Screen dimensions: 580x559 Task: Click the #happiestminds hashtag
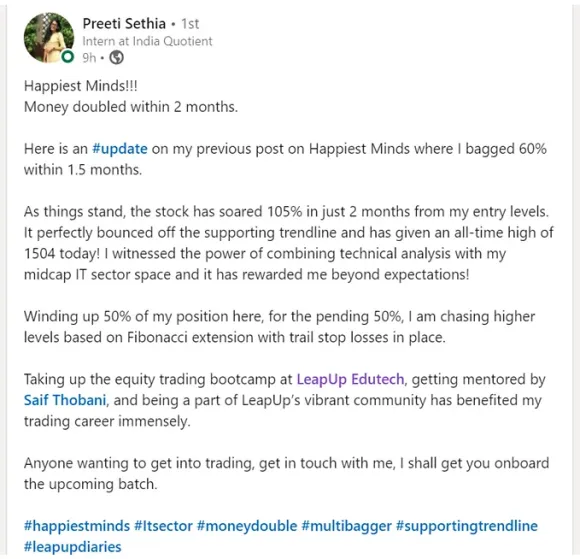pyautogui.click(x=77, y=526)
